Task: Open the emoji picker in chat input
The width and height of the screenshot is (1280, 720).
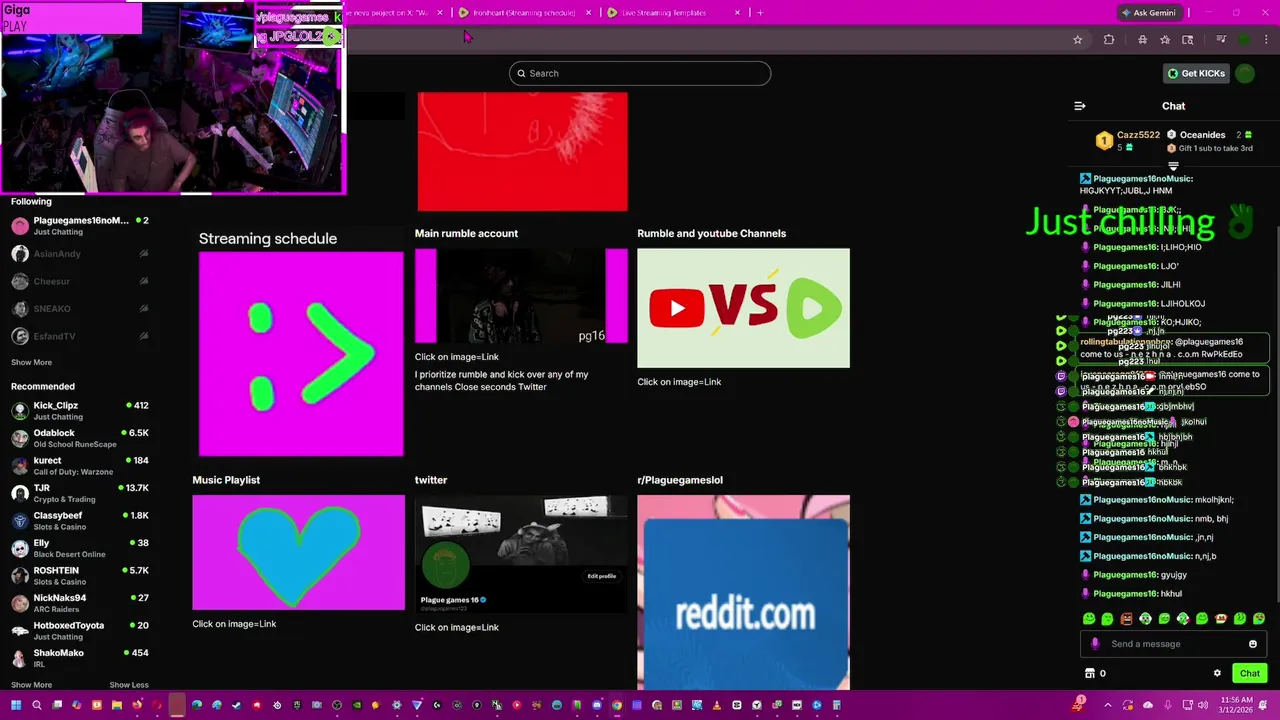Action: pos(1252,644)
